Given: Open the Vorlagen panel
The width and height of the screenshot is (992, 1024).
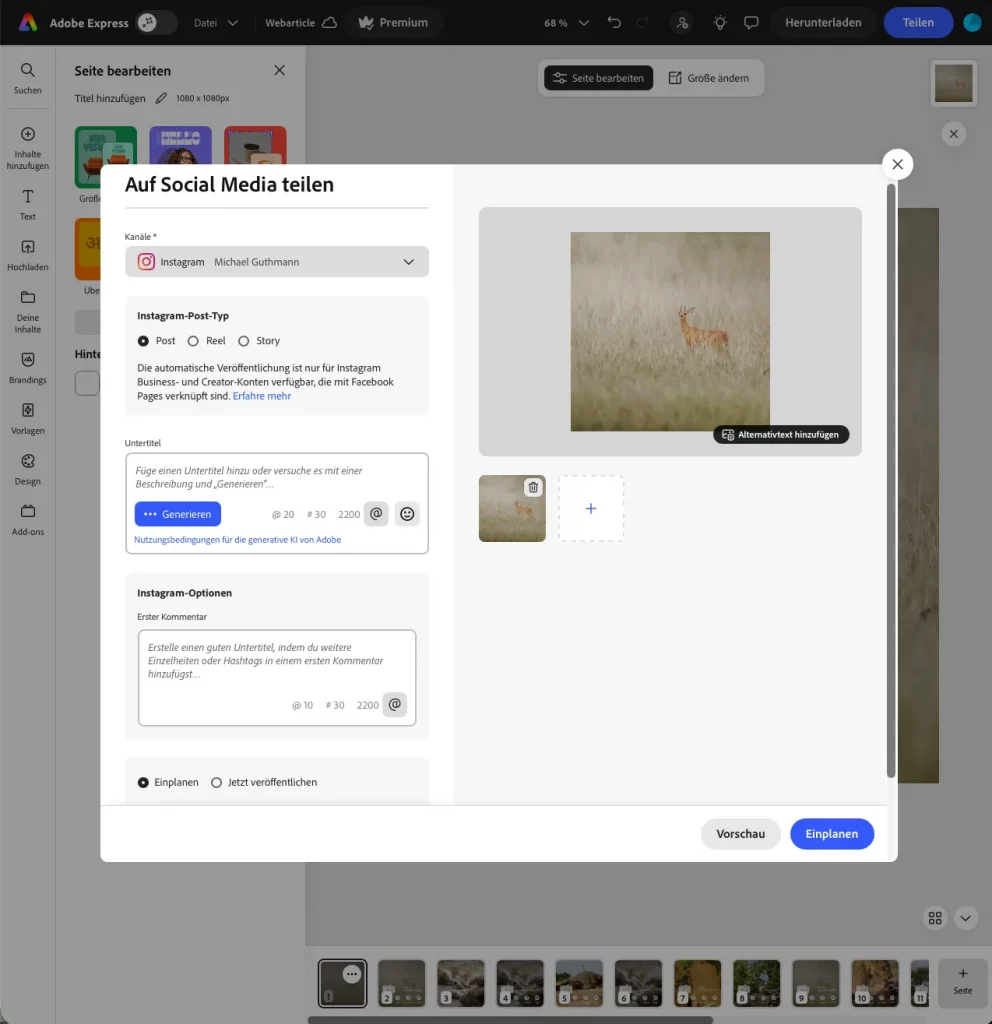Looking at the screenshot, I should point(27,418).
